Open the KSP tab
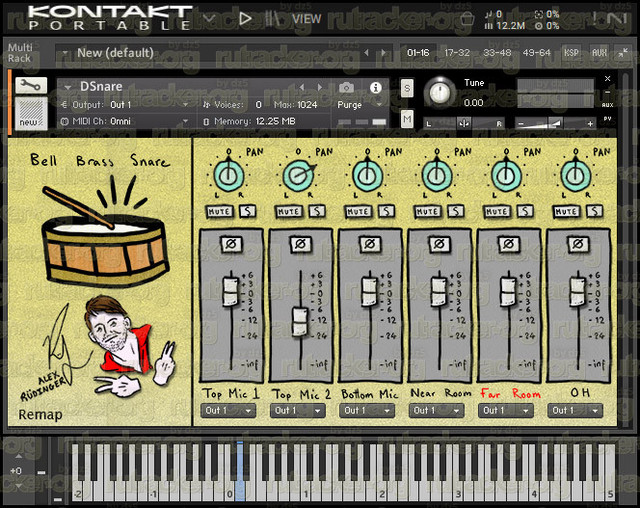This screenshot has height=508, width=640. click(571, 53)
